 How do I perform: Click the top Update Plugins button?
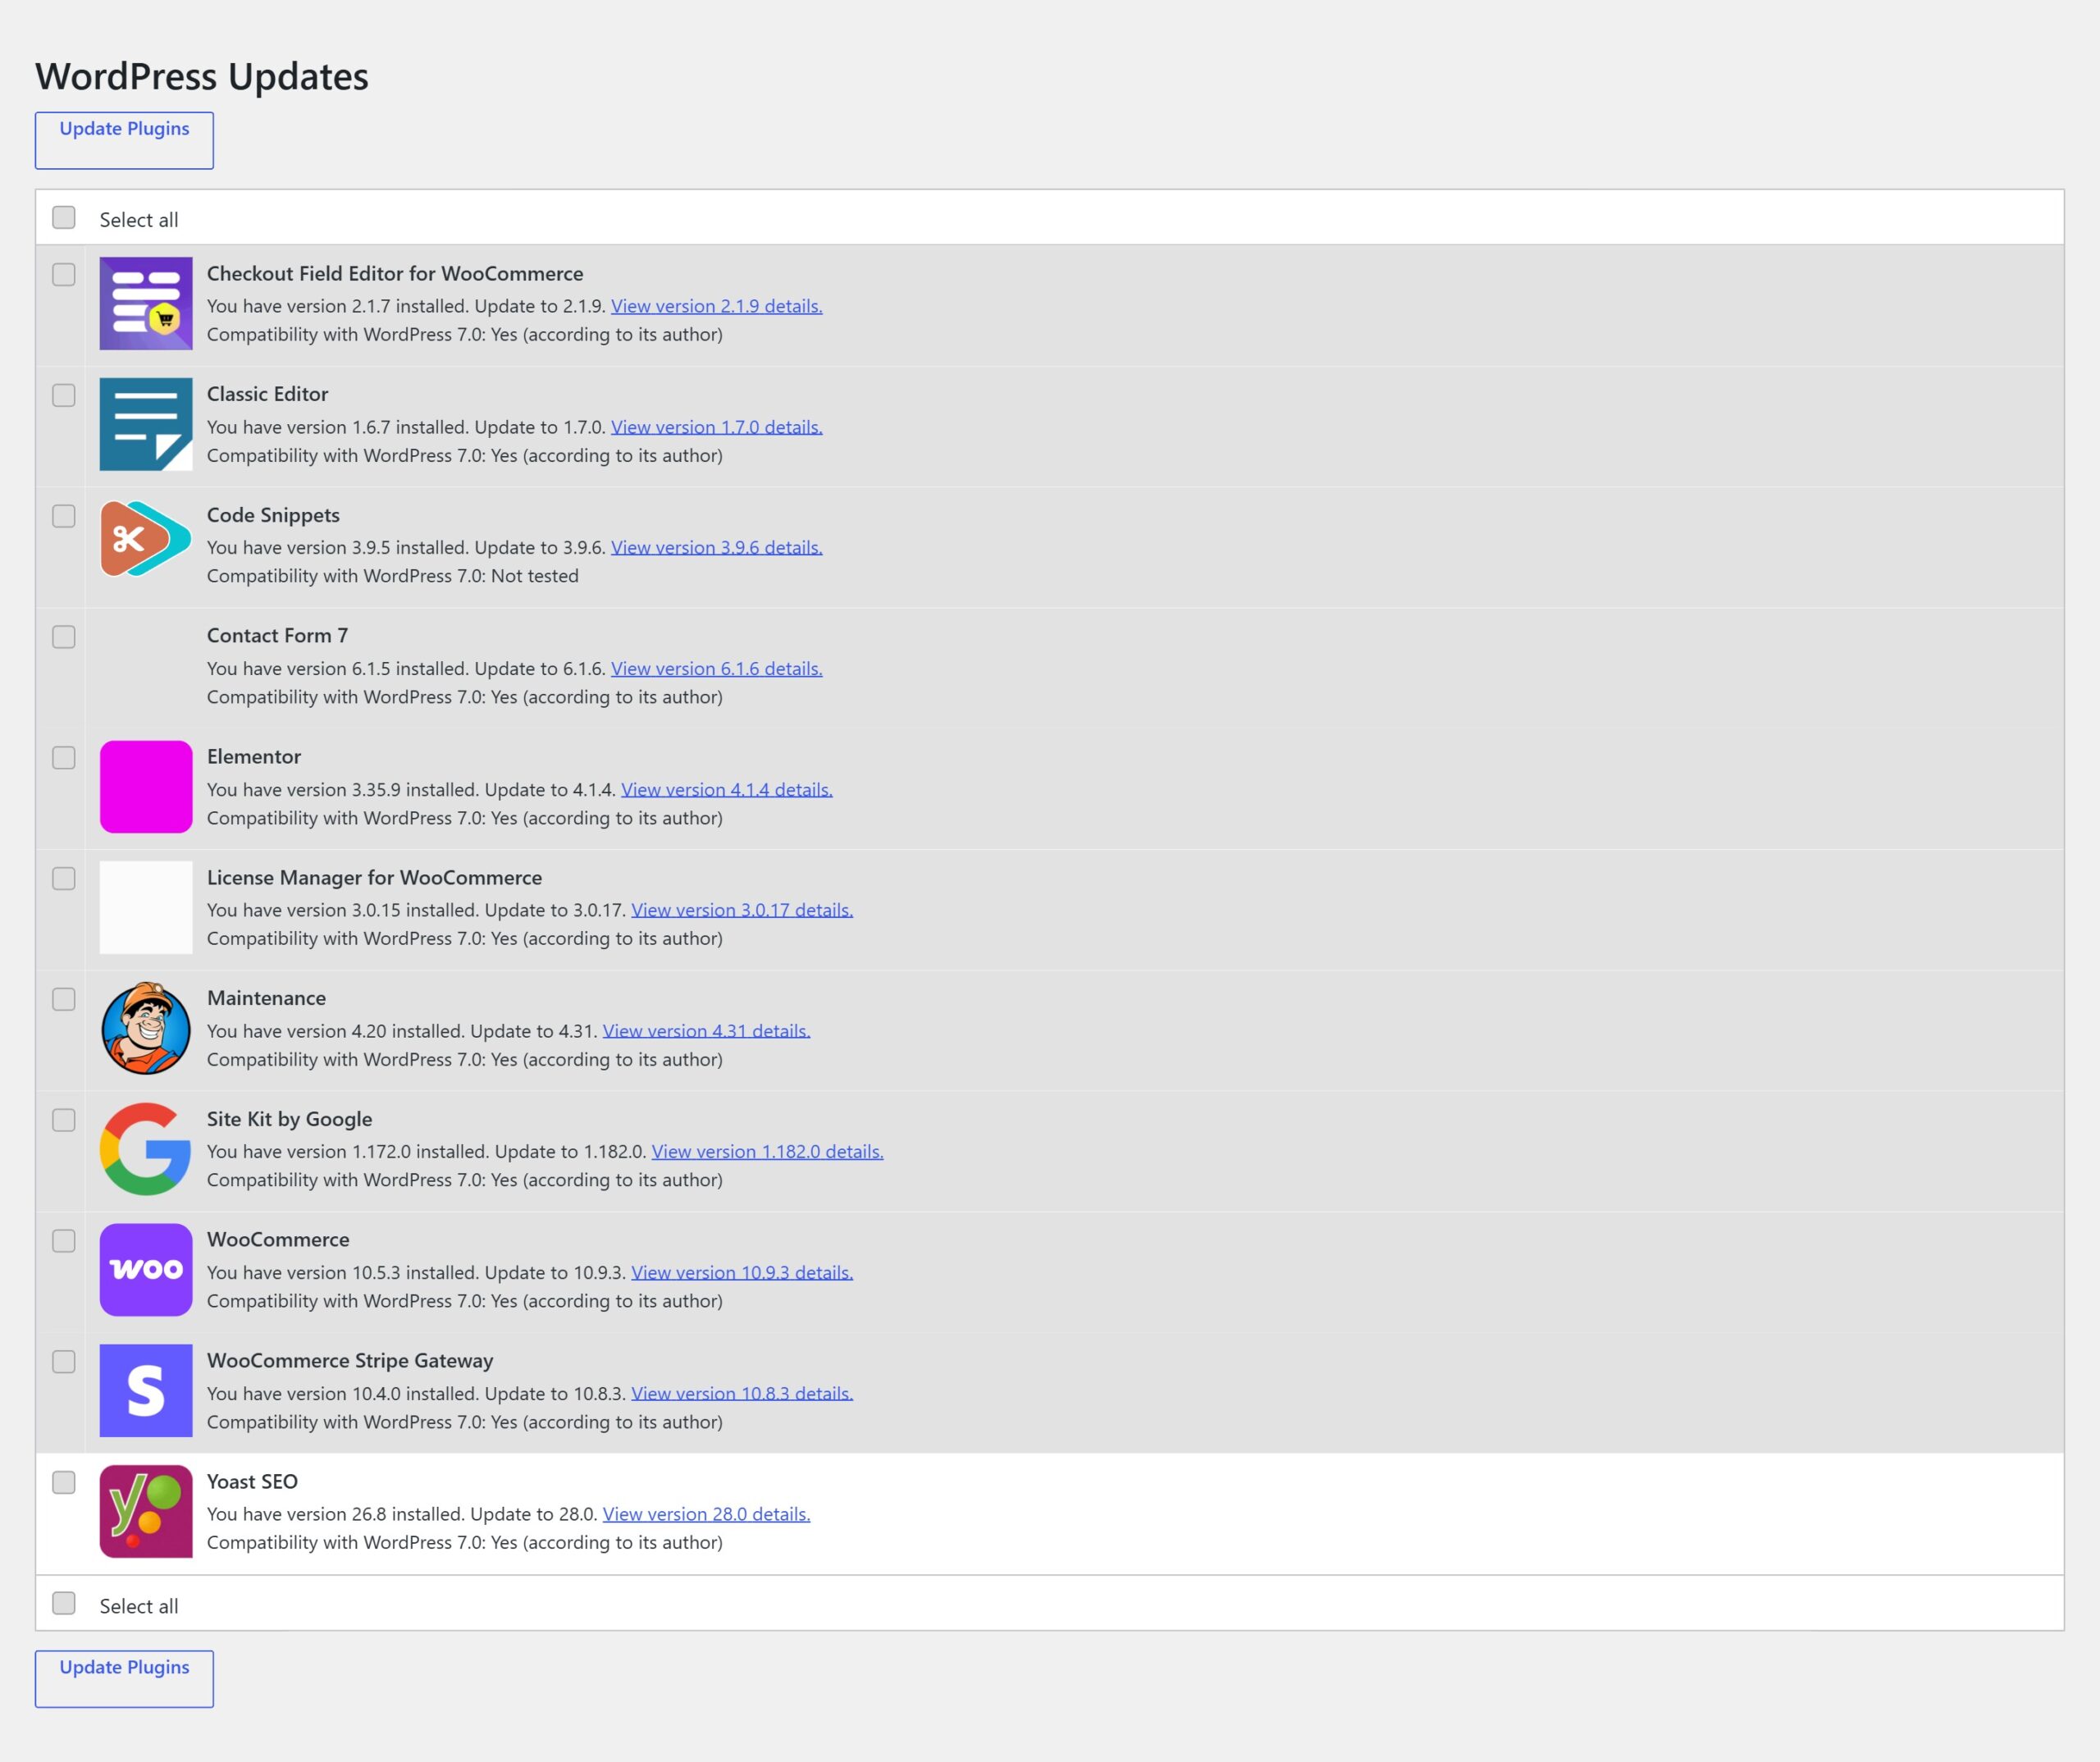coord(124,140)
